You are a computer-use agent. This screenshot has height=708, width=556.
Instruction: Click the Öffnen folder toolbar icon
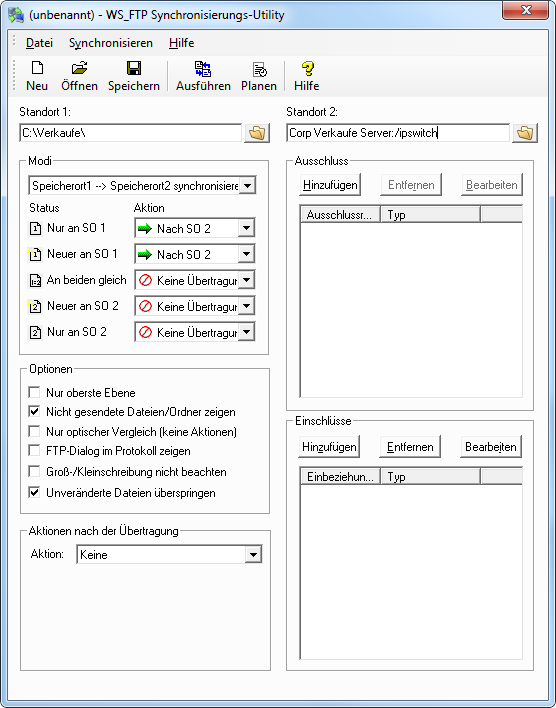(79, 68)
